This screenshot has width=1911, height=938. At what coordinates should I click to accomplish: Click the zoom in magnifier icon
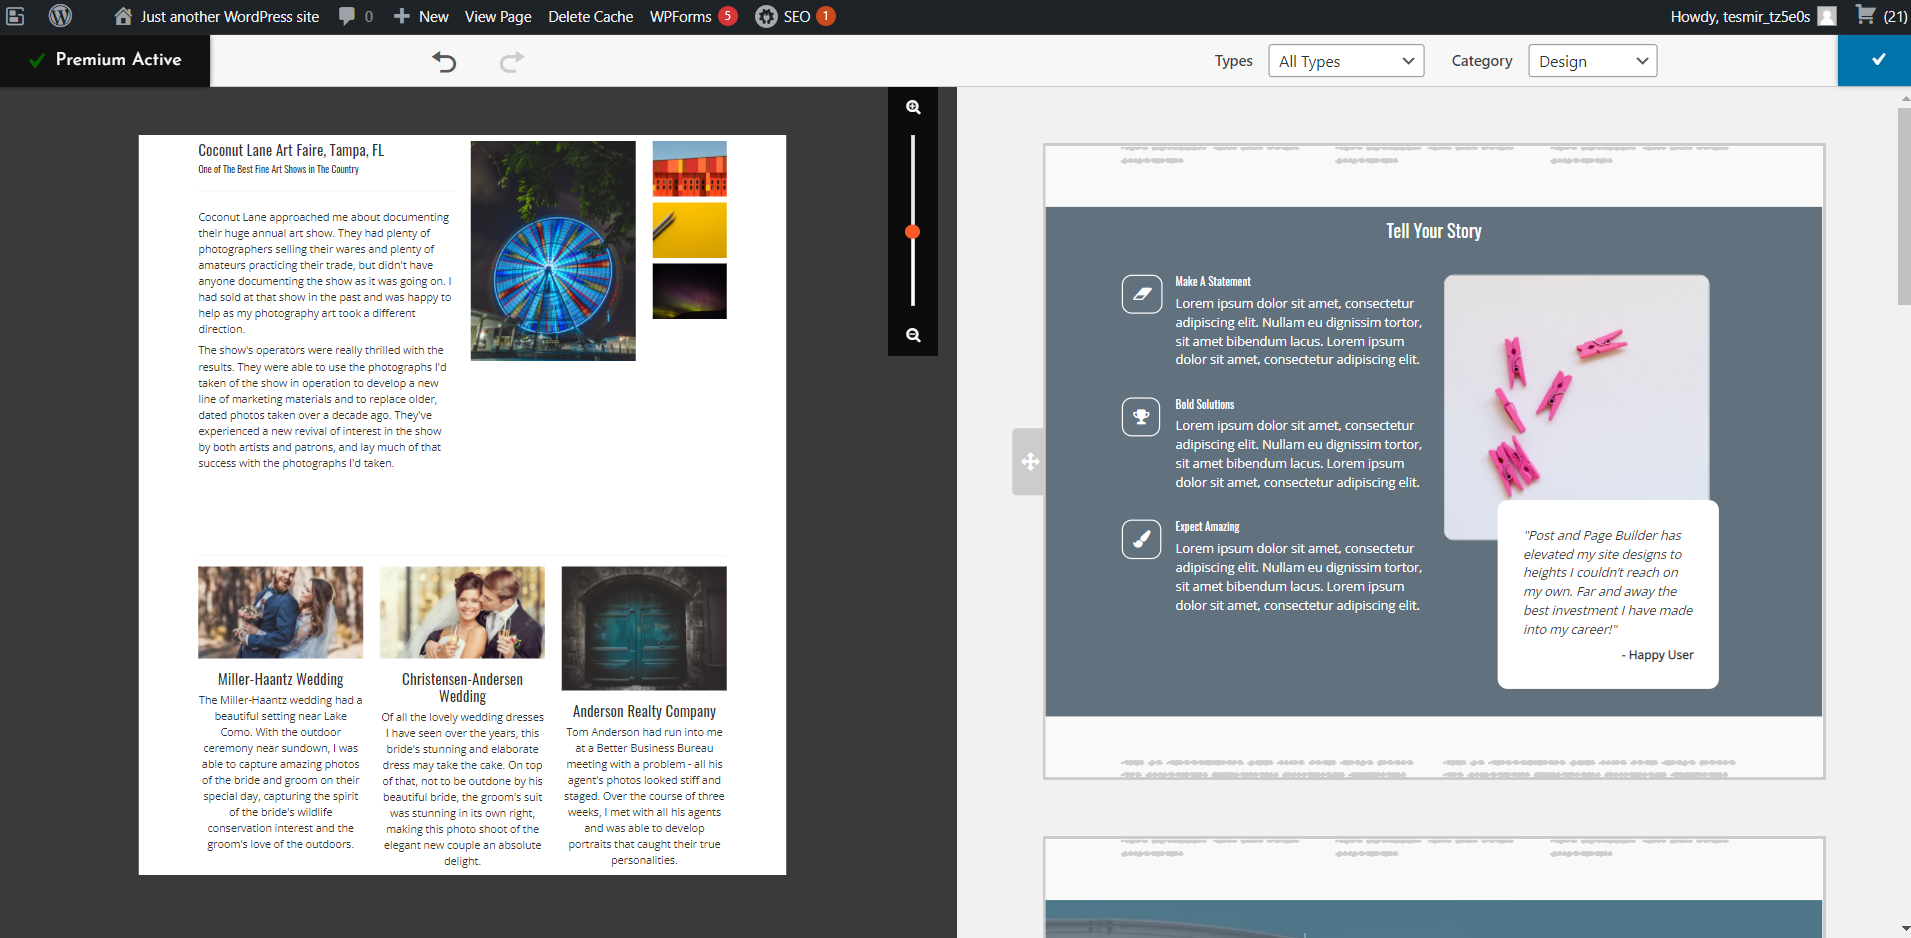point(913,107)
